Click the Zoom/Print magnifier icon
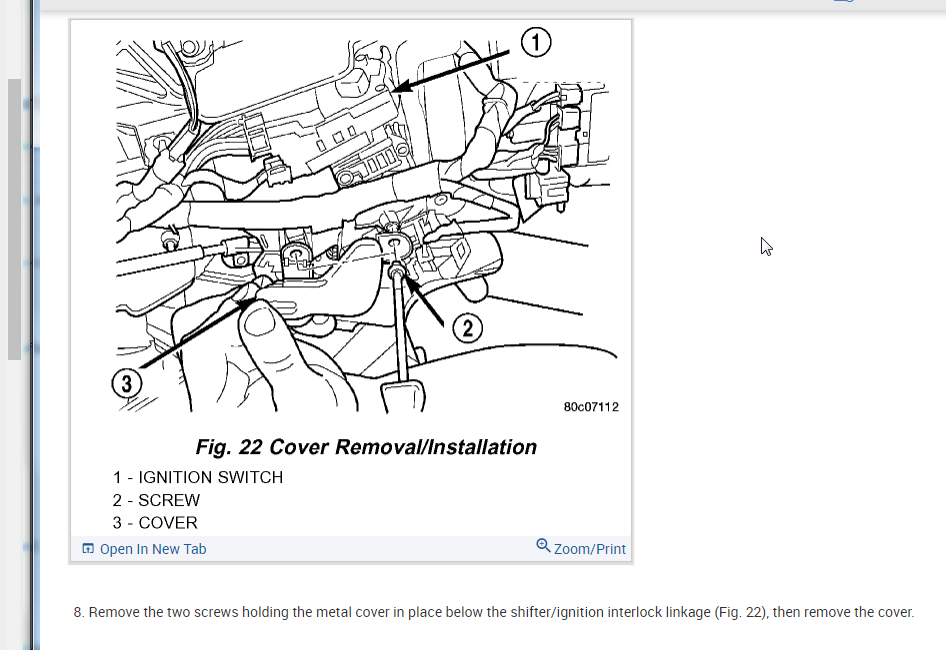Image resolution: width=946 pixels, height=650 pixels. pos(543,546)
